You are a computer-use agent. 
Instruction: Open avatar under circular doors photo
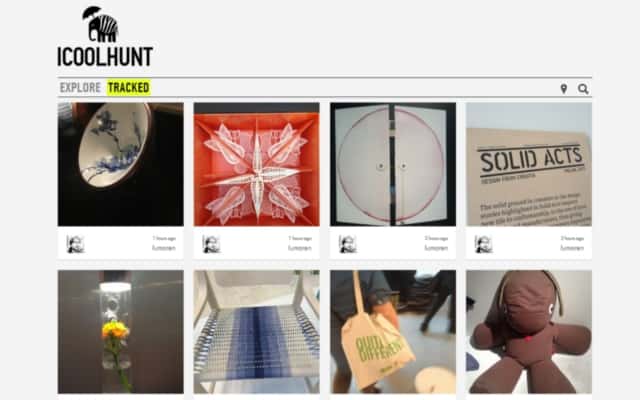[x=348, y=244]
